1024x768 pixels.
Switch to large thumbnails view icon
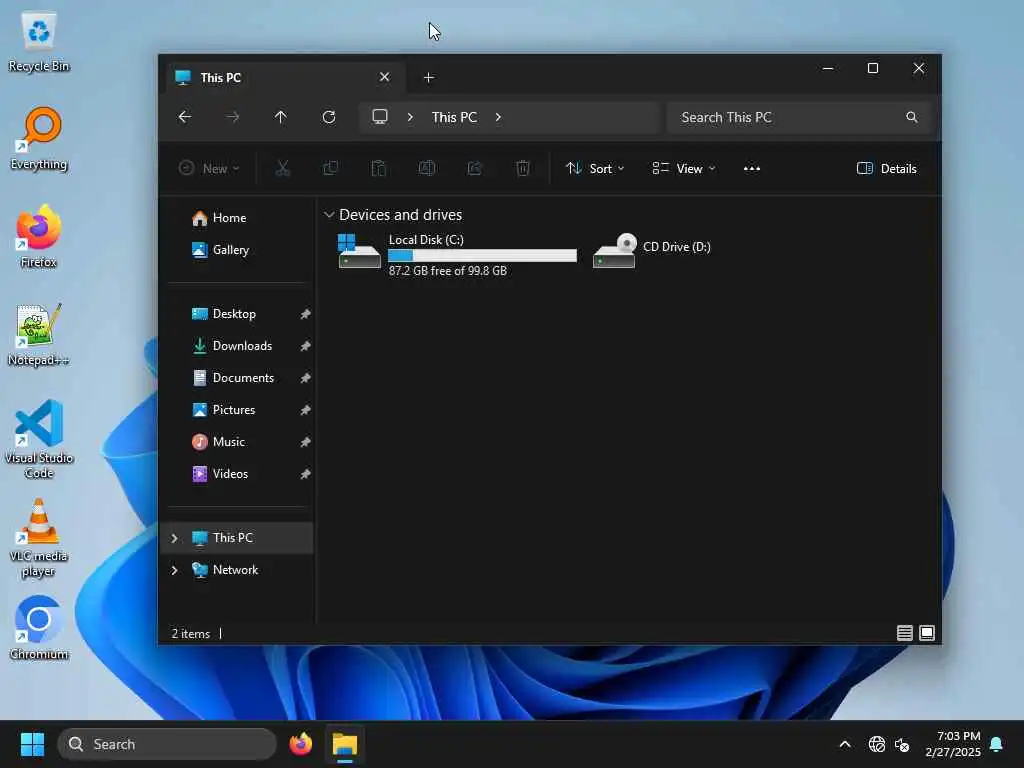coord(927,633)
